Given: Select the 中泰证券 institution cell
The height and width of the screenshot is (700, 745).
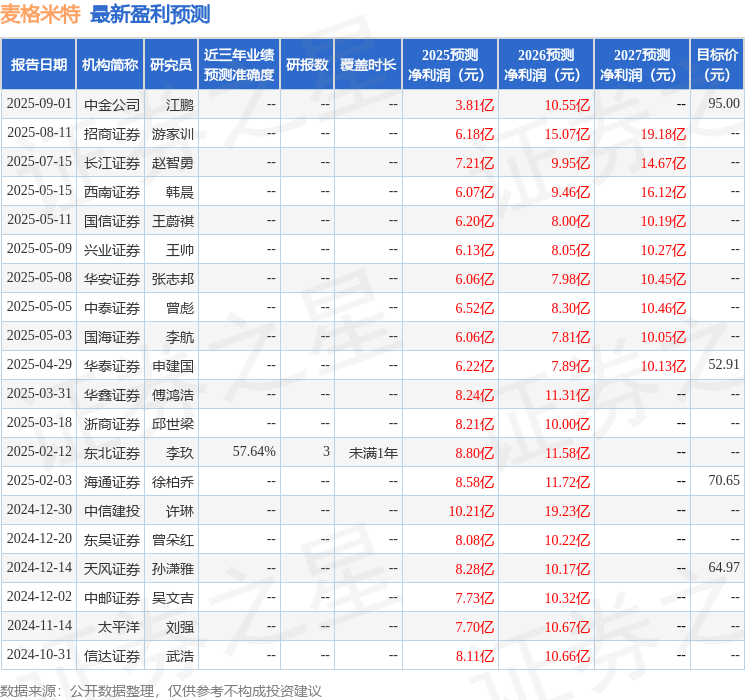Looking at the screenshot, I should pos(112,308).
